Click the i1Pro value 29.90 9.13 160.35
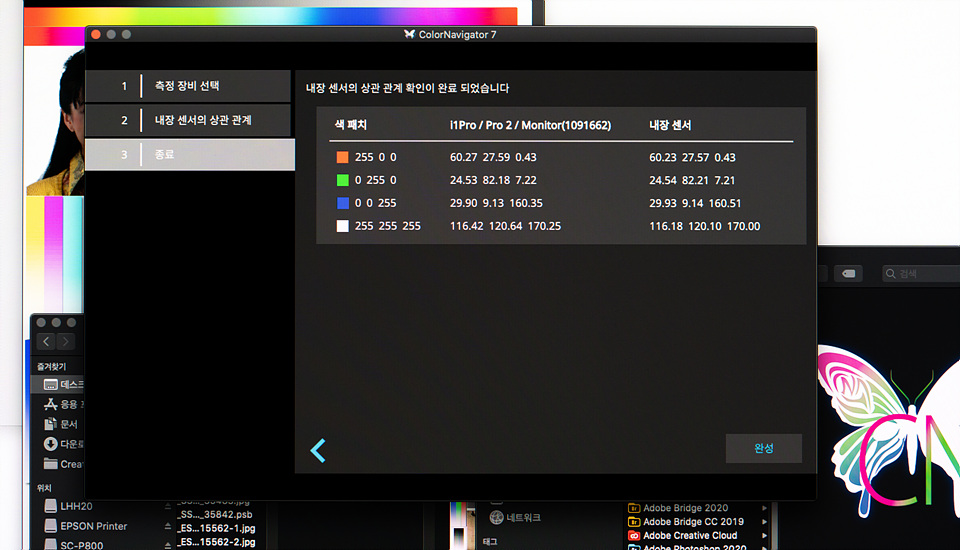The image size is (960, 550). pyautogui.click(x=496, y=203)
